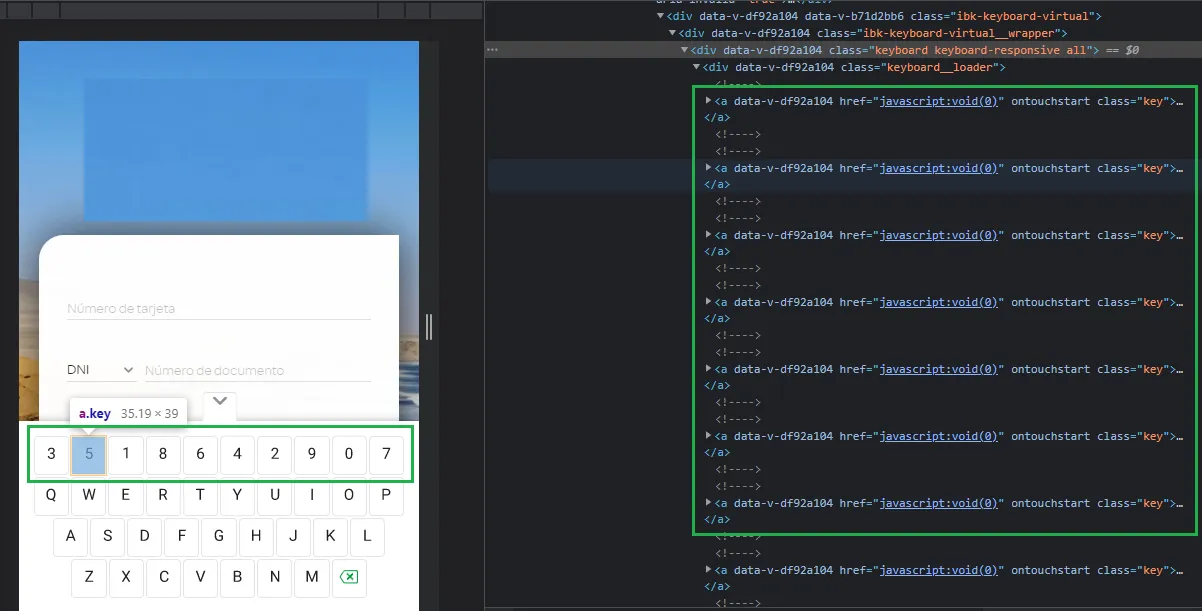
Task: Tap the R letter key
Action: (x=163, y=496)
